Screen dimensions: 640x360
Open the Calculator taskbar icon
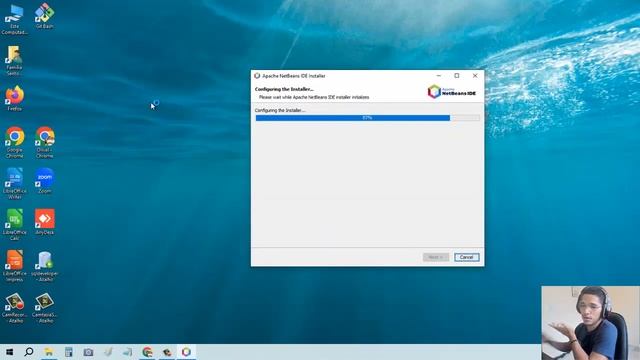point(69,352)
